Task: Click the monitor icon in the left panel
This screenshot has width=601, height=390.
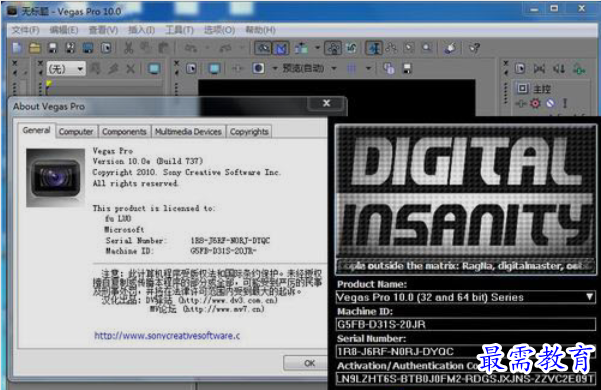Action: (154, 69)
